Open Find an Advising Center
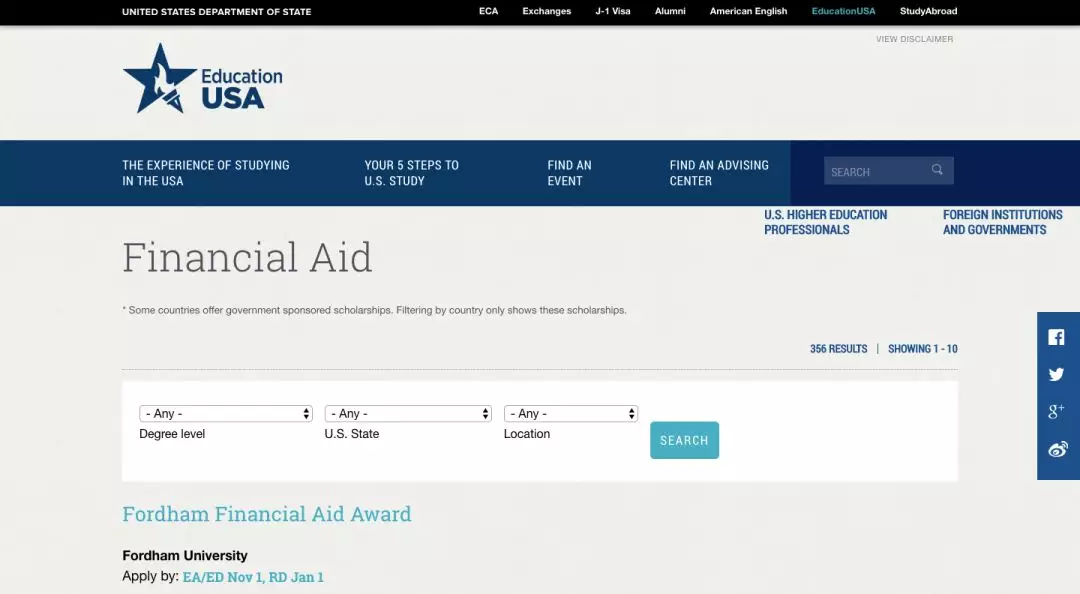 (x=719, y=173)
